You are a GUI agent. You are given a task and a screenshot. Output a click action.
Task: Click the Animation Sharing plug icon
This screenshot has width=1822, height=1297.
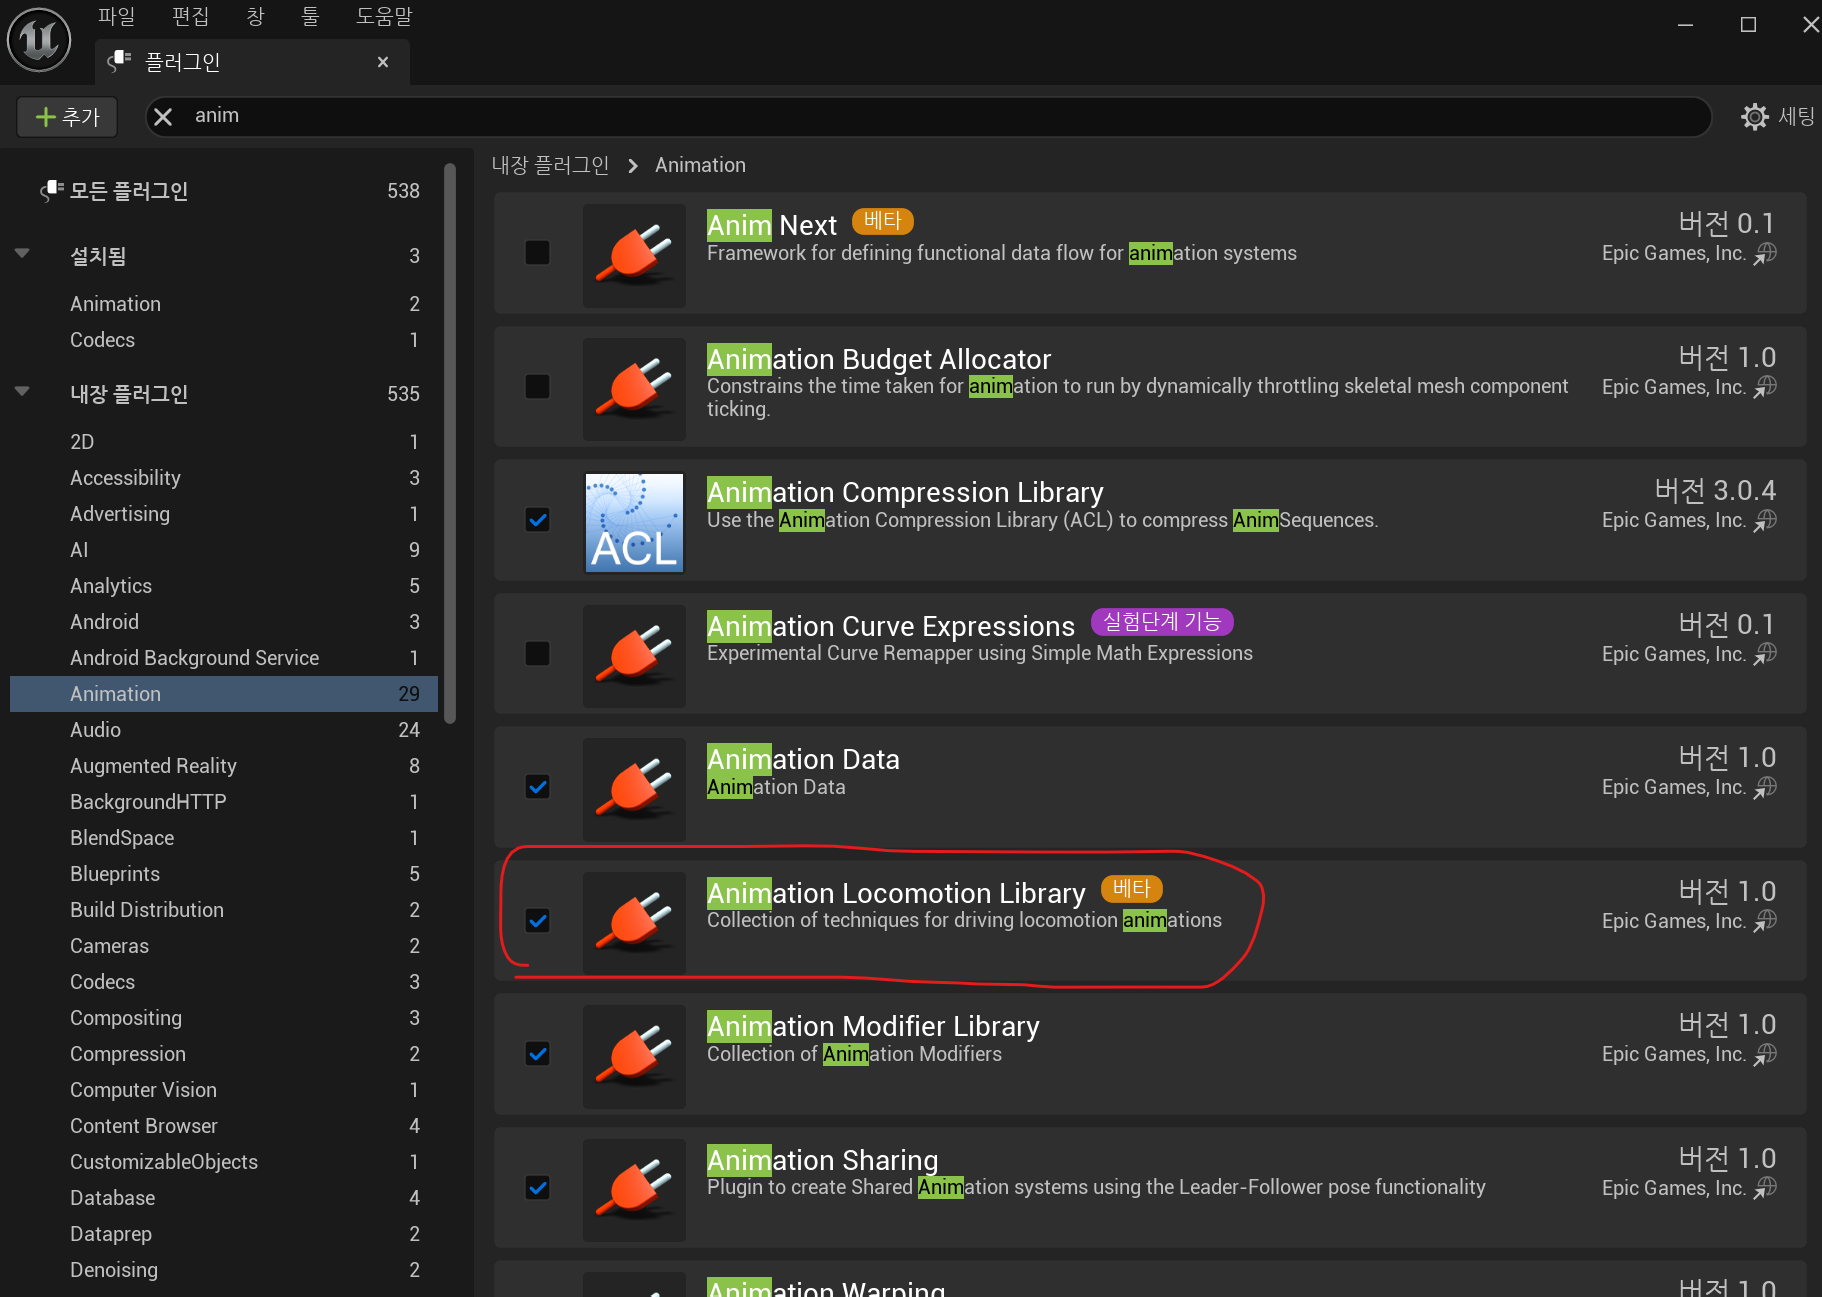tap(634, 1190)
